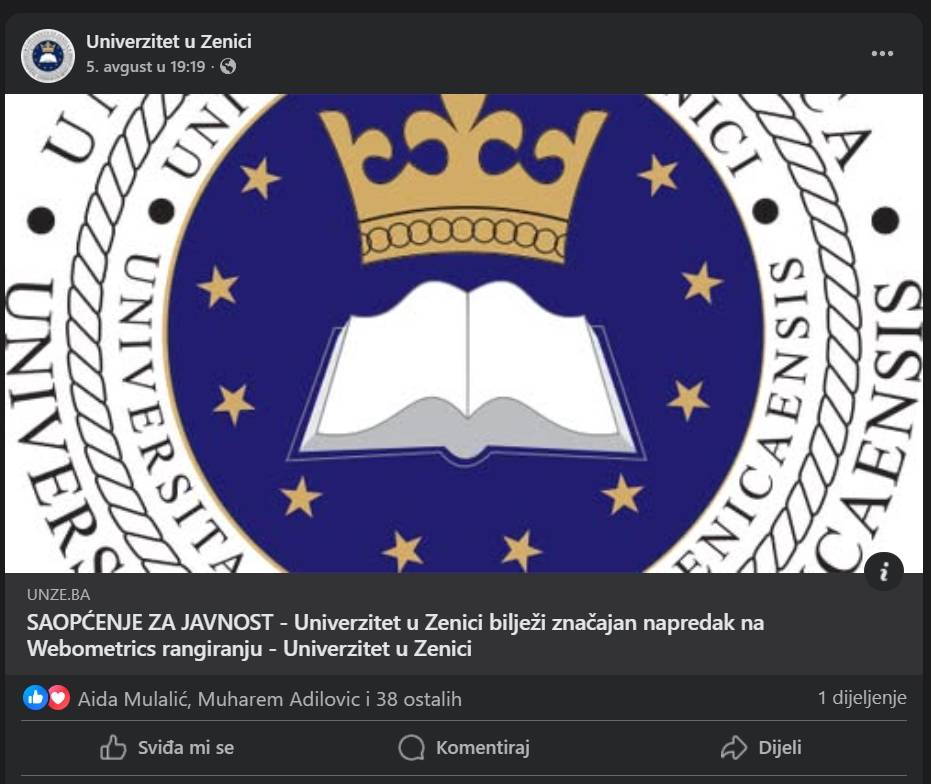Click the share arrow icon beside Dijeli
This screenshot has width=931, height=784.
point(734,747)
